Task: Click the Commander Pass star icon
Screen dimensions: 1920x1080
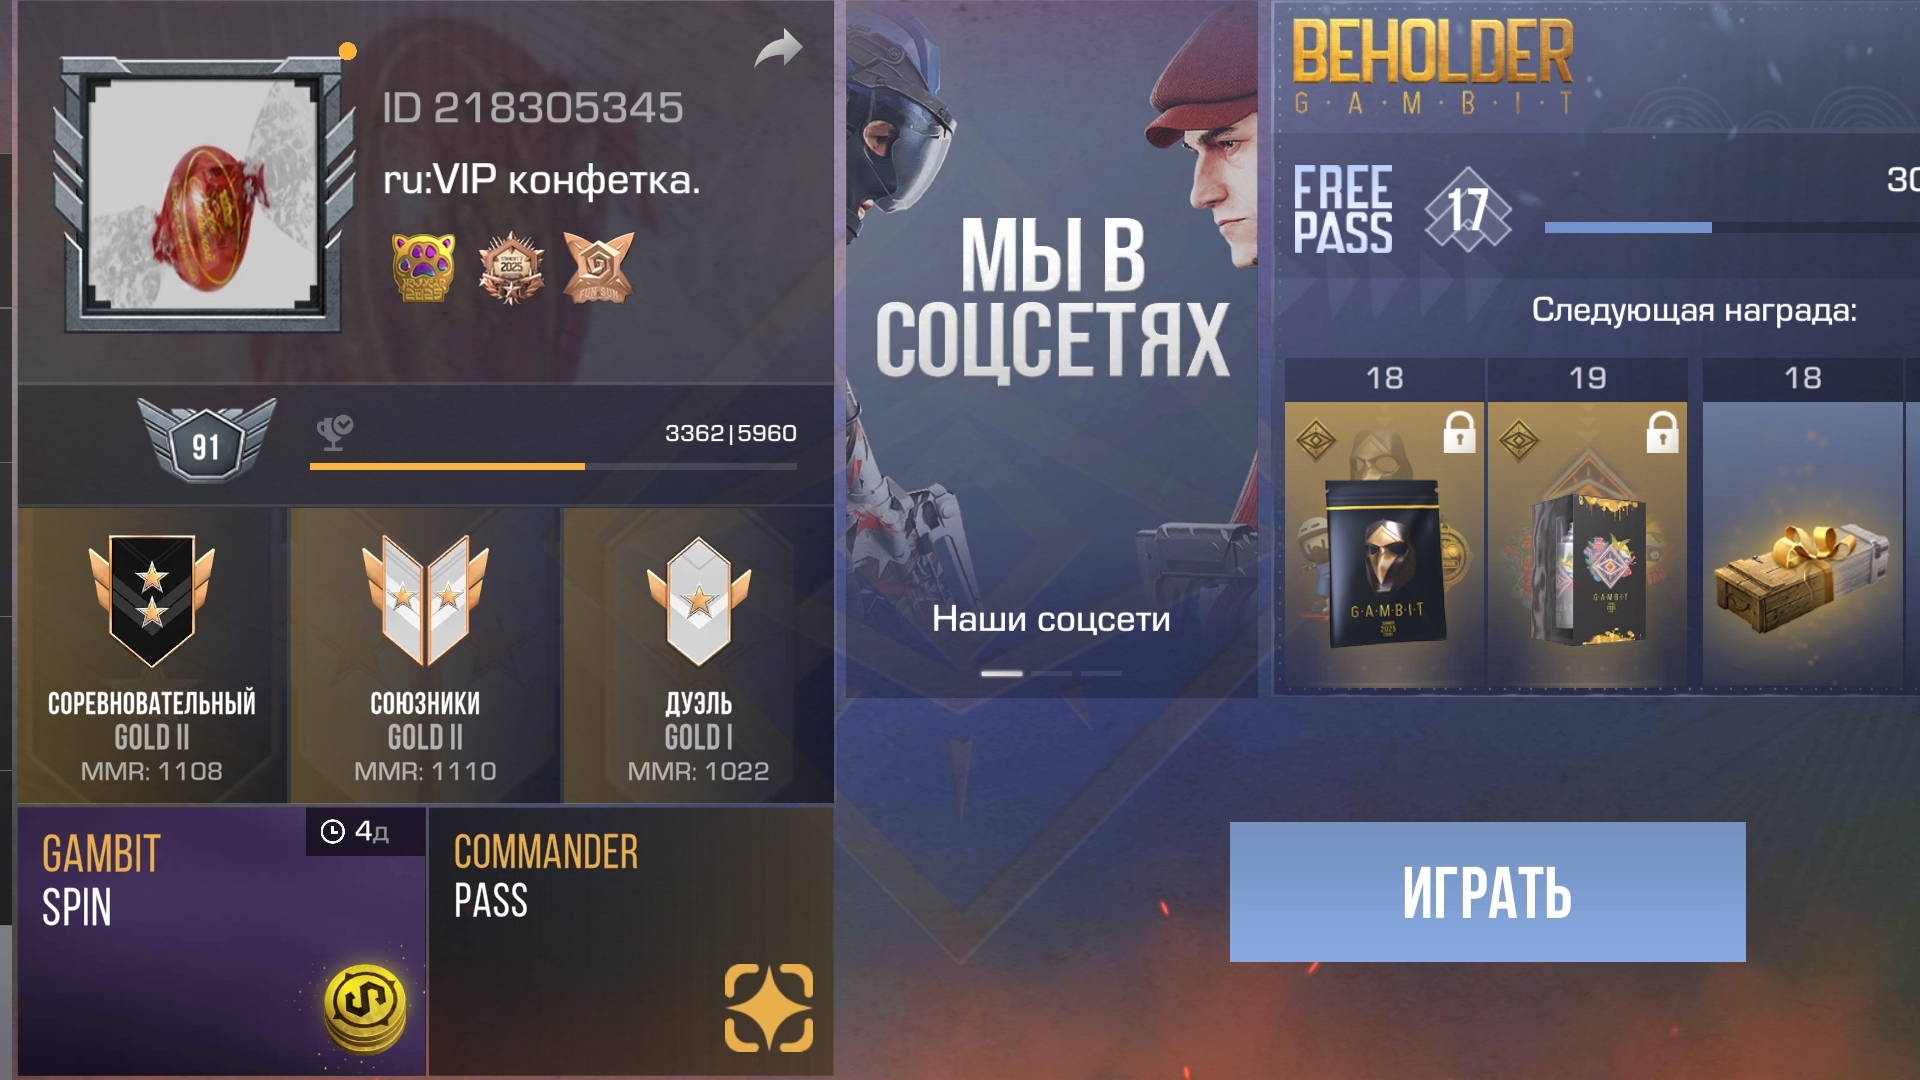Action: [x=768, y=1008]
